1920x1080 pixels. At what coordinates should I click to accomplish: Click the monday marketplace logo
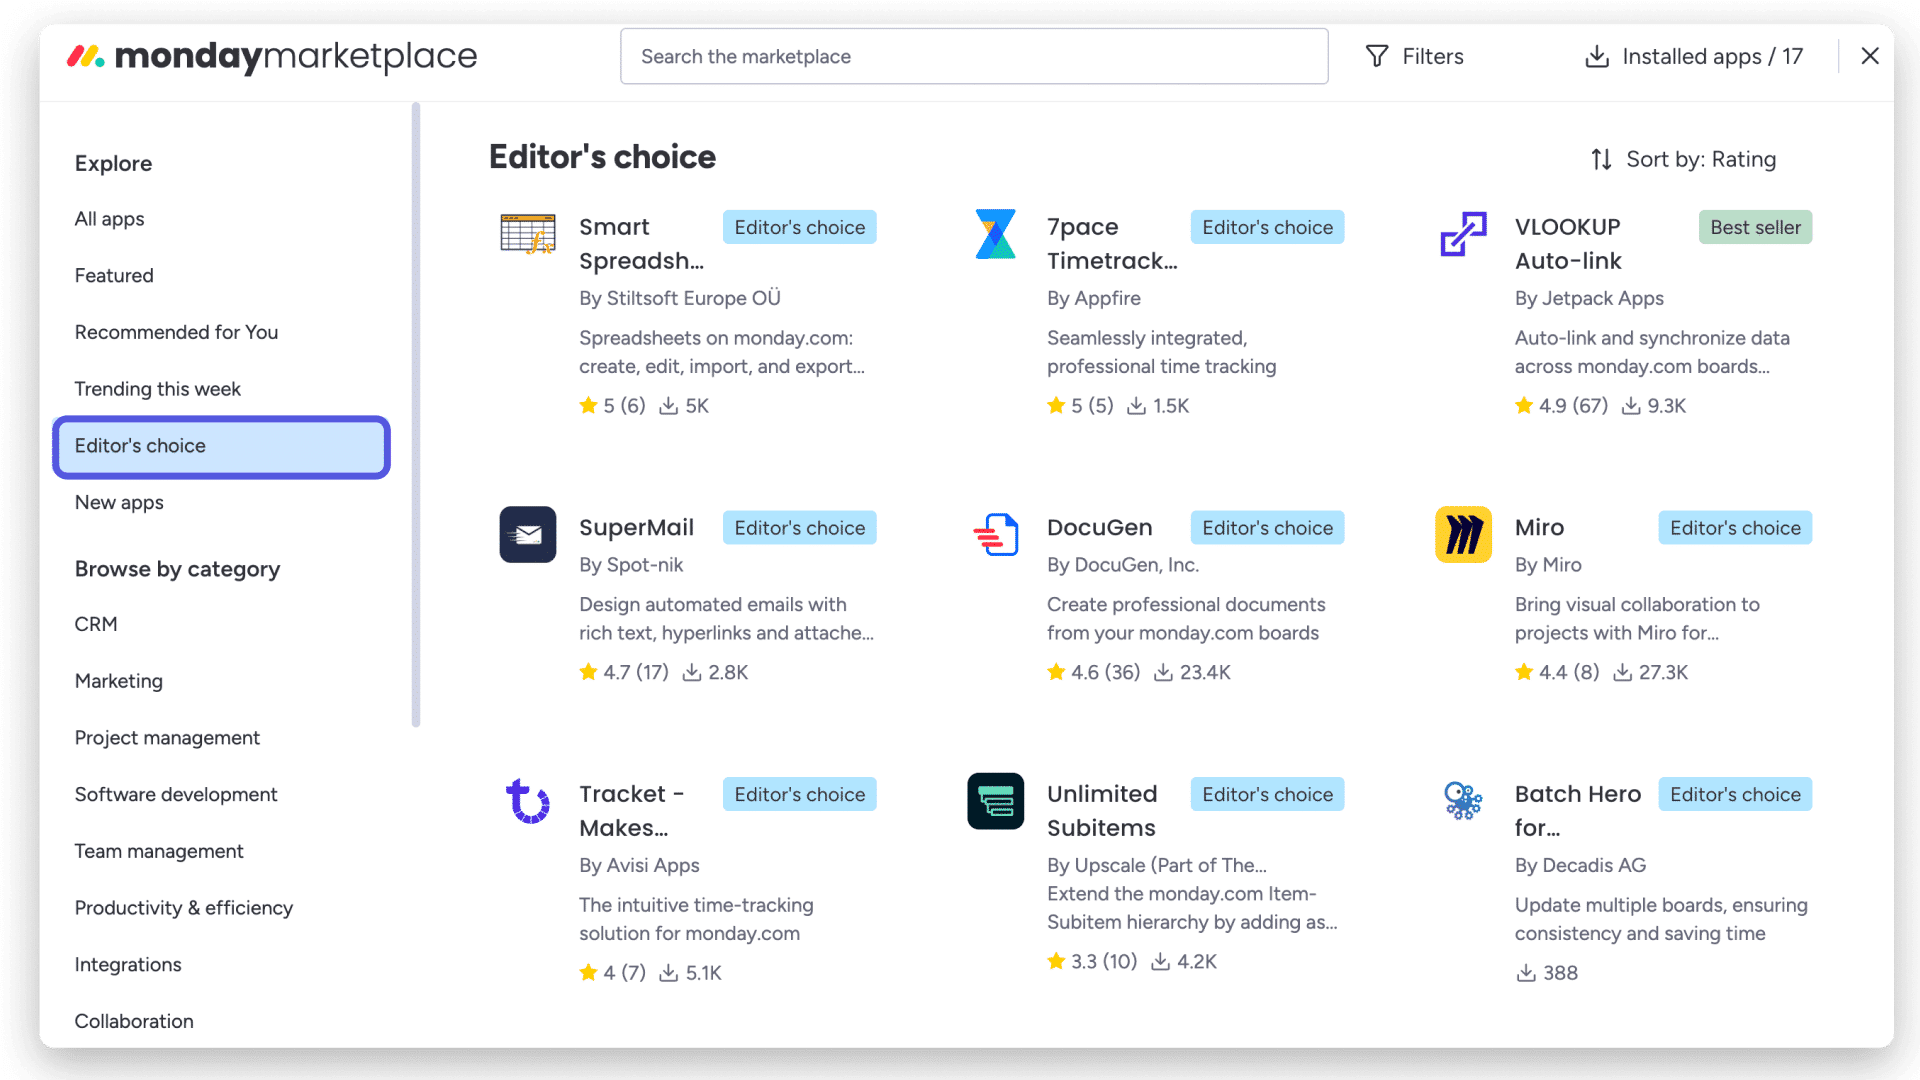(x=272, y=56)
